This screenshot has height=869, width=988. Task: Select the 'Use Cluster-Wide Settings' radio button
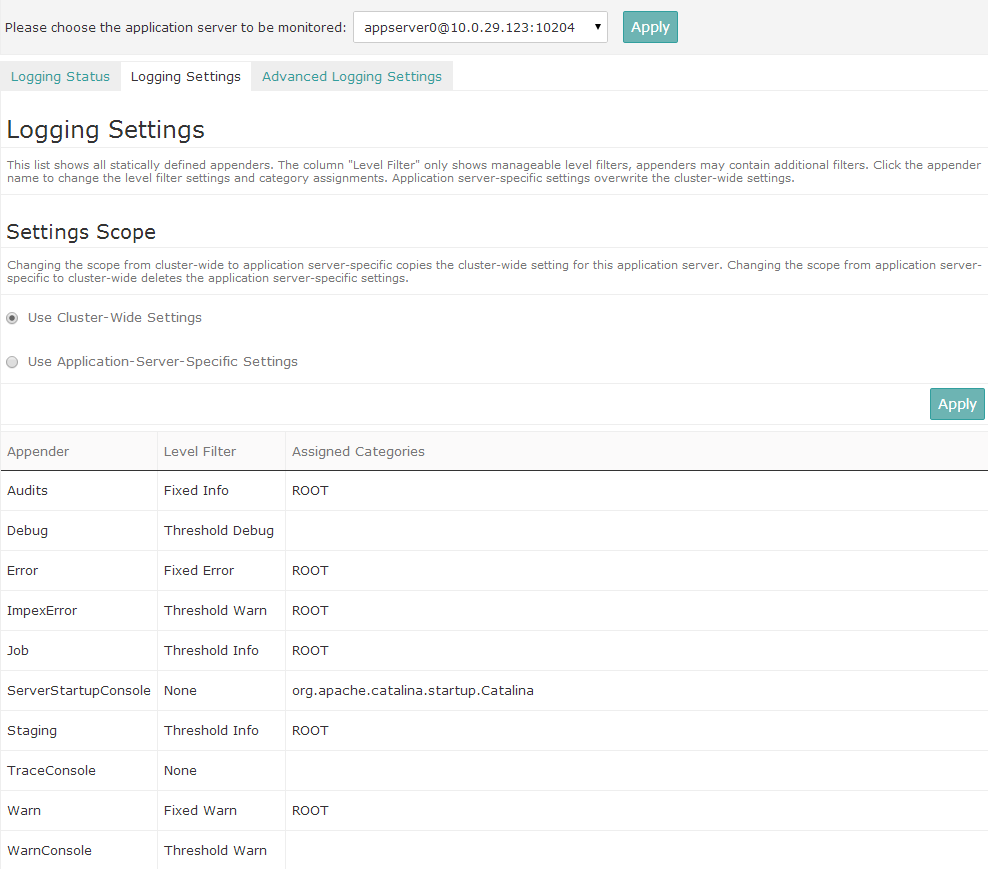[x=10, y=317]
